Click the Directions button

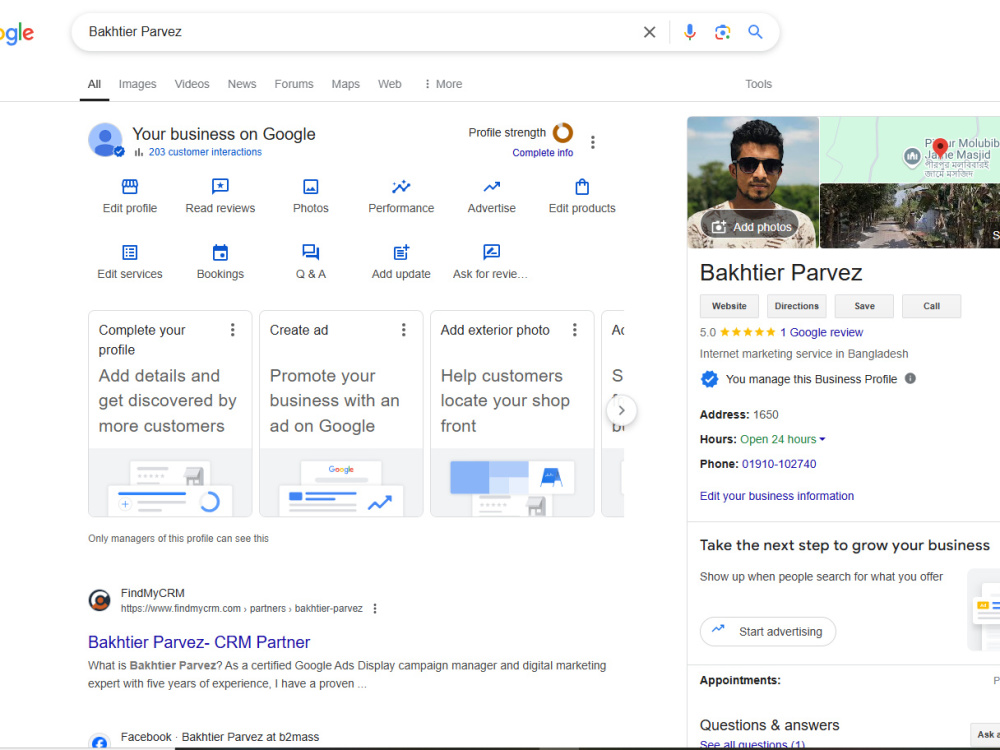click(x=797, y=306)
